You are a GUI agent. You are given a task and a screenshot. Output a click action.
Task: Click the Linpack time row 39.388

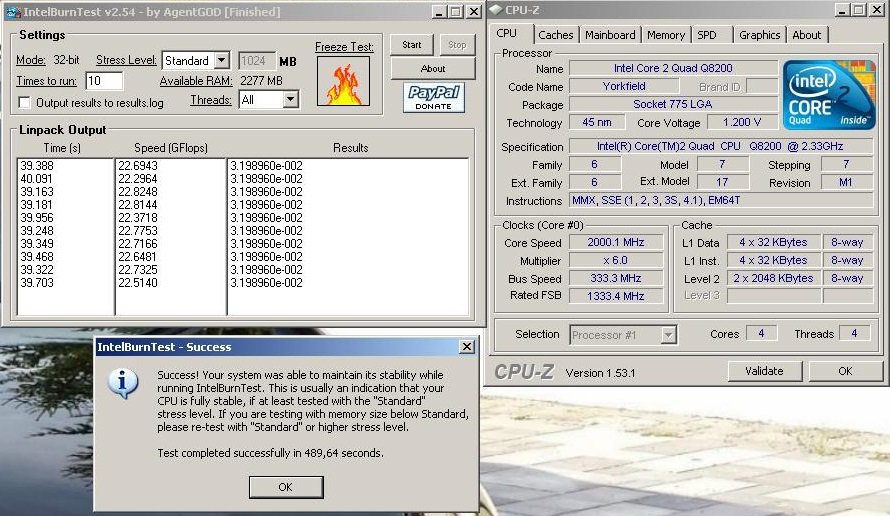click(36, 166)
